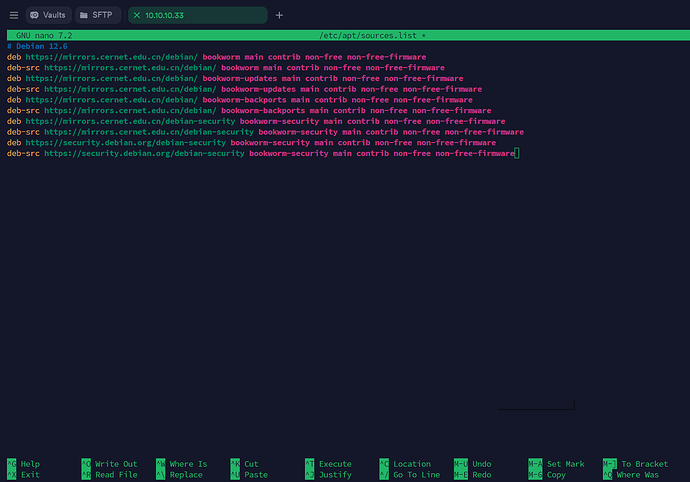Close the 10.10.10.33 session tab
Viewport: 690px width, 482px height.
click(x=137, y=15)
